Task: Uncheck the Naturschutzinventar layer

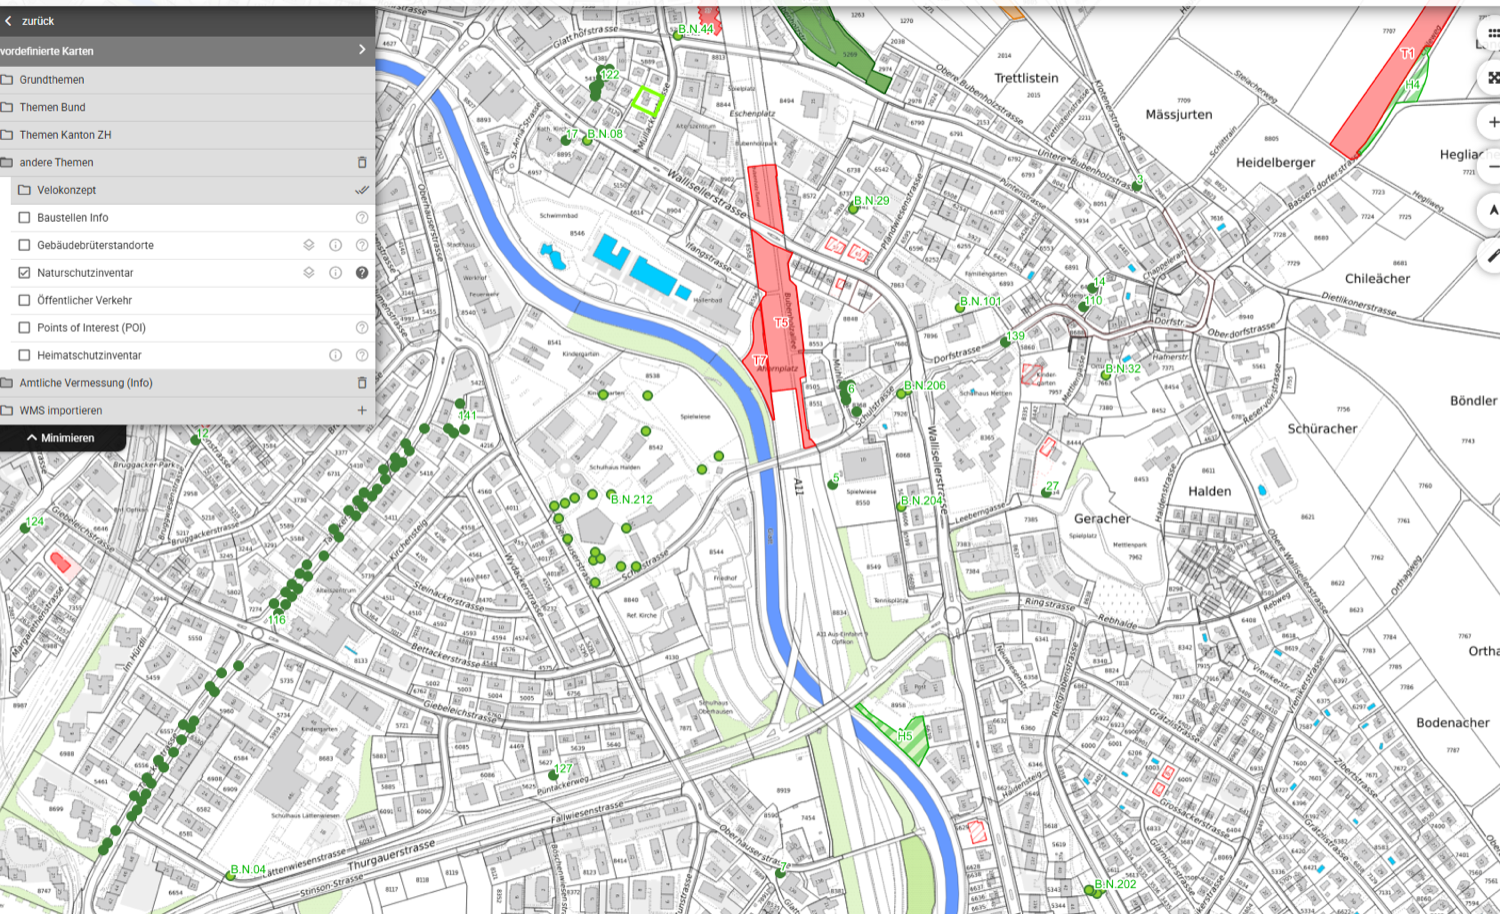Action: pyautogui.click(x=24, y=273)
